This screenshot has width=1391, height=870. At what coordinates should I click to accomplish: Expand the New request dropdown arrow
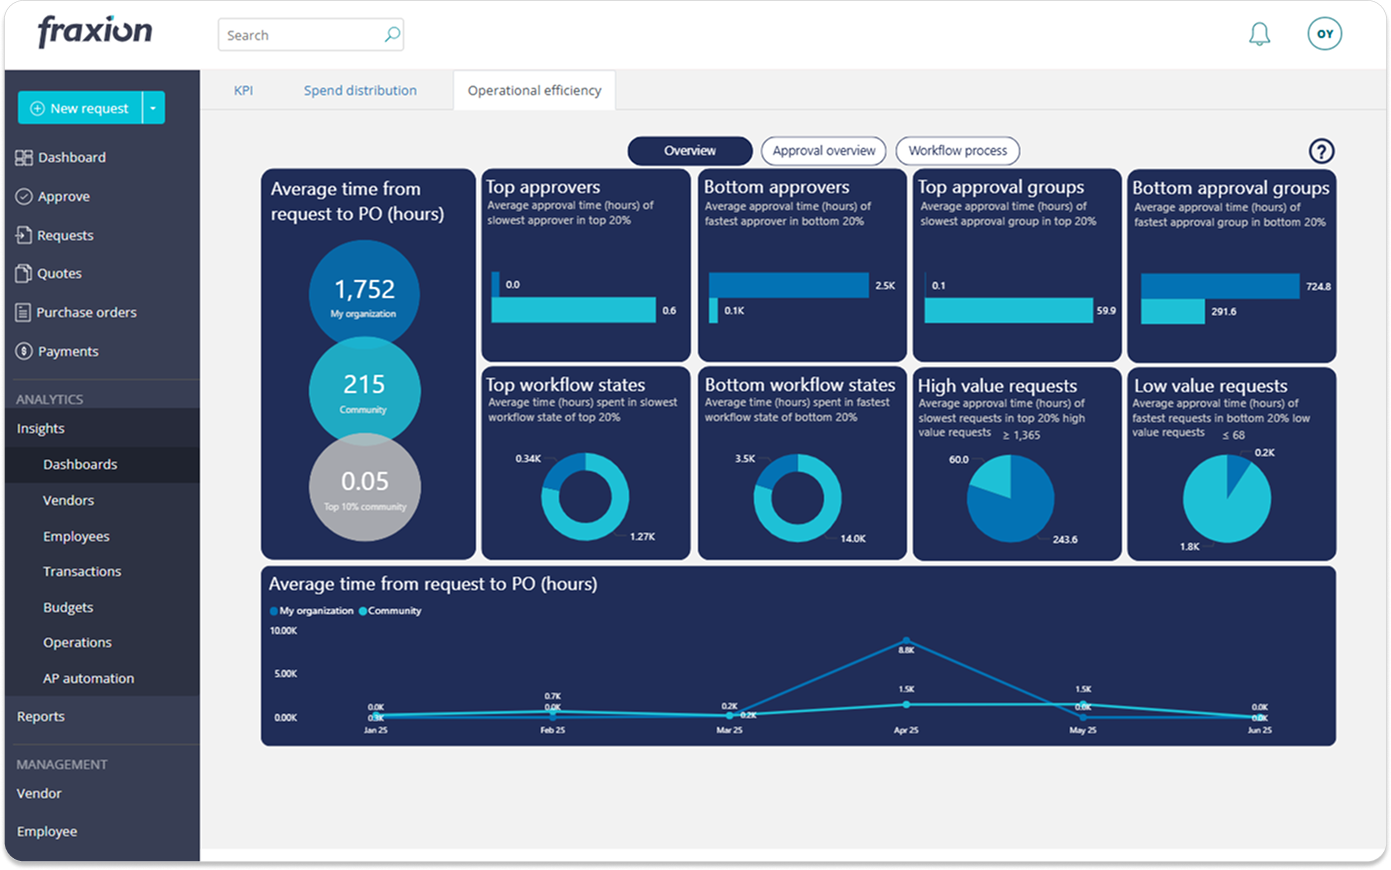pos(154,107)
